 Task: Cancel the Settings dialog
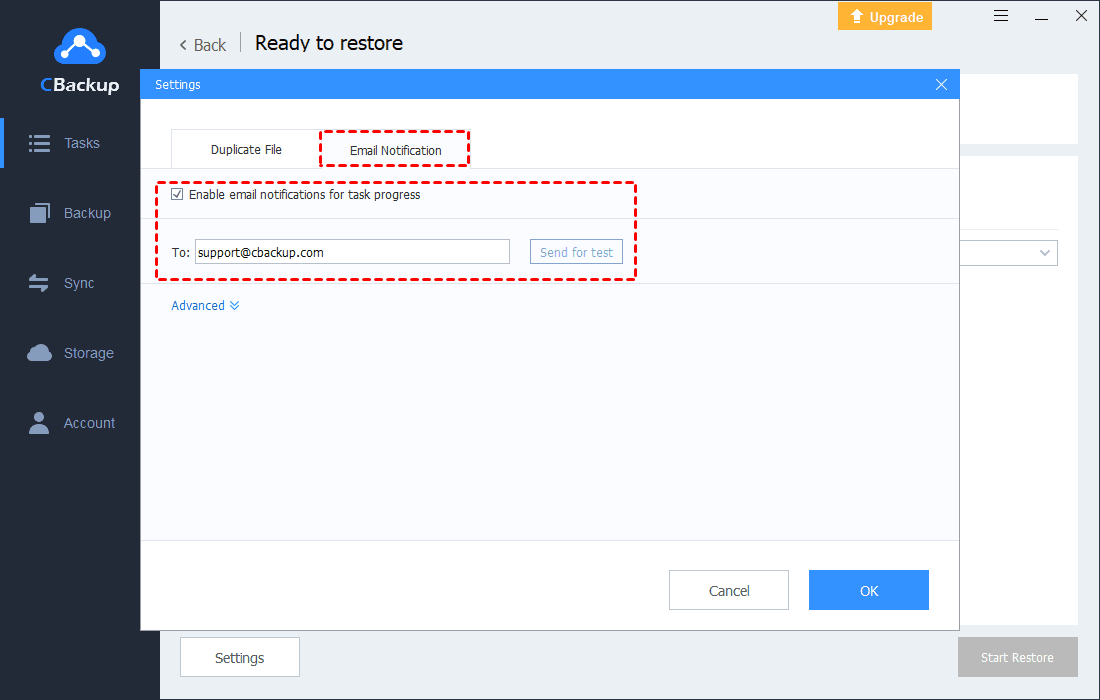click(x=729, y=590)
